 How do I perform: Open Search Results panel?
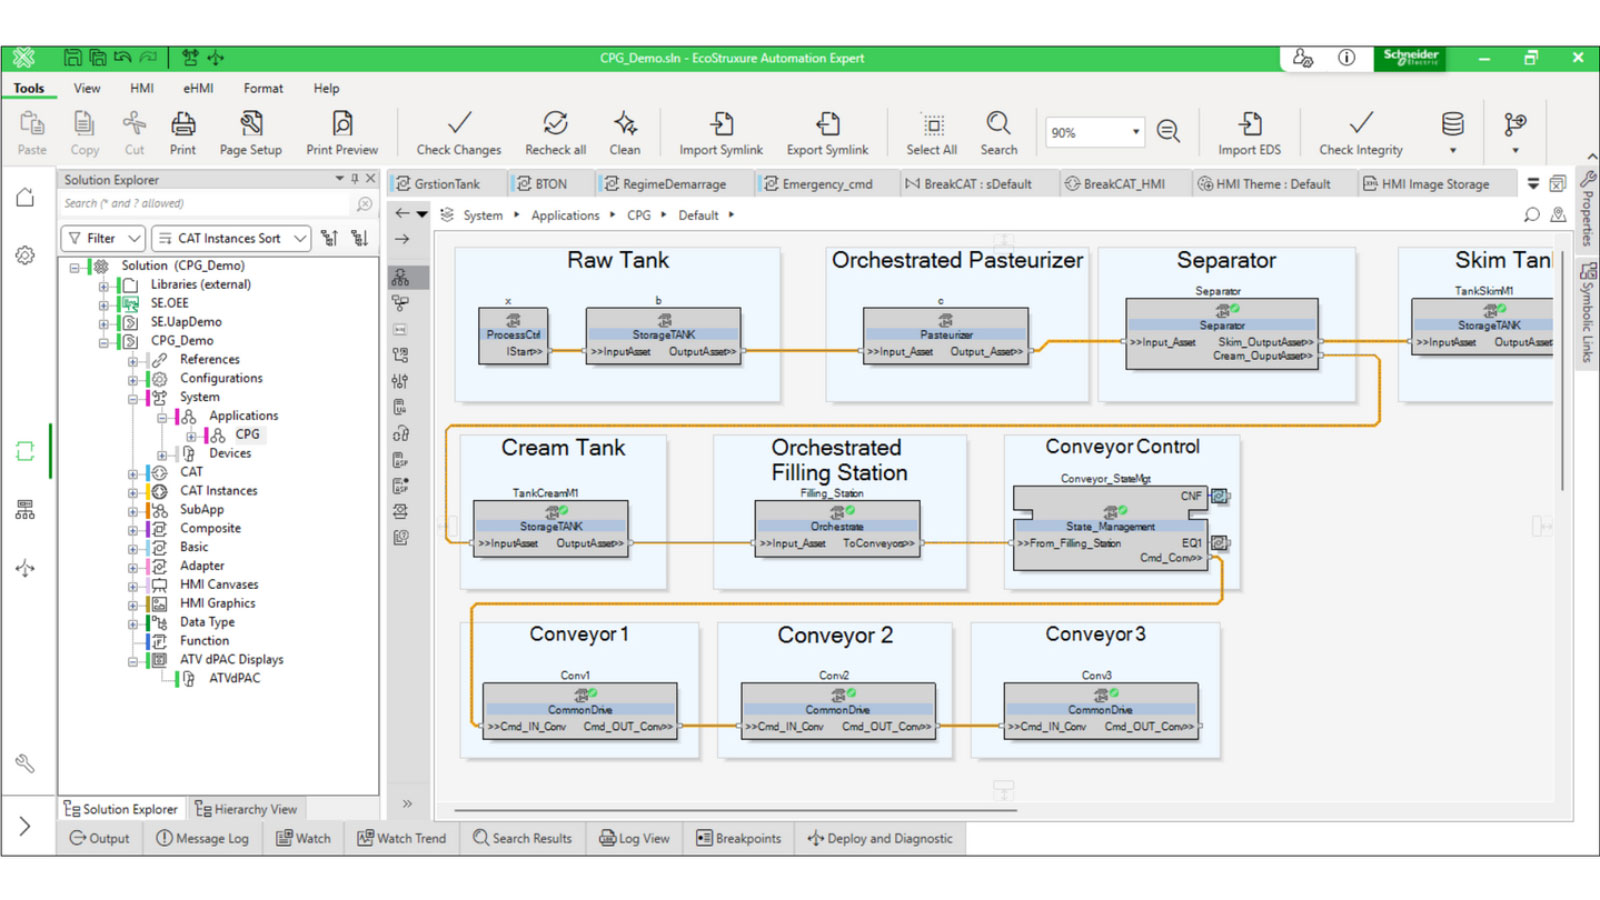pos(523,838)
